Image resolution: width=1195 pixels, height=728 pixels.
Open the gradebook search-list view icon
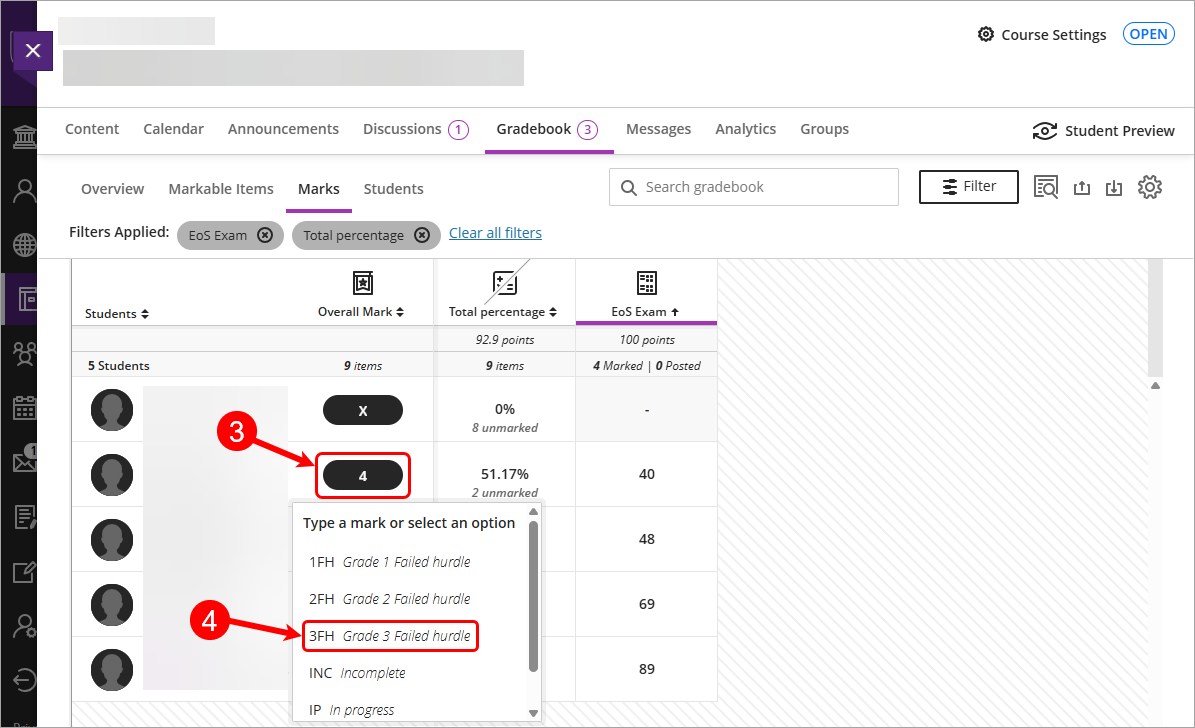1046,187
